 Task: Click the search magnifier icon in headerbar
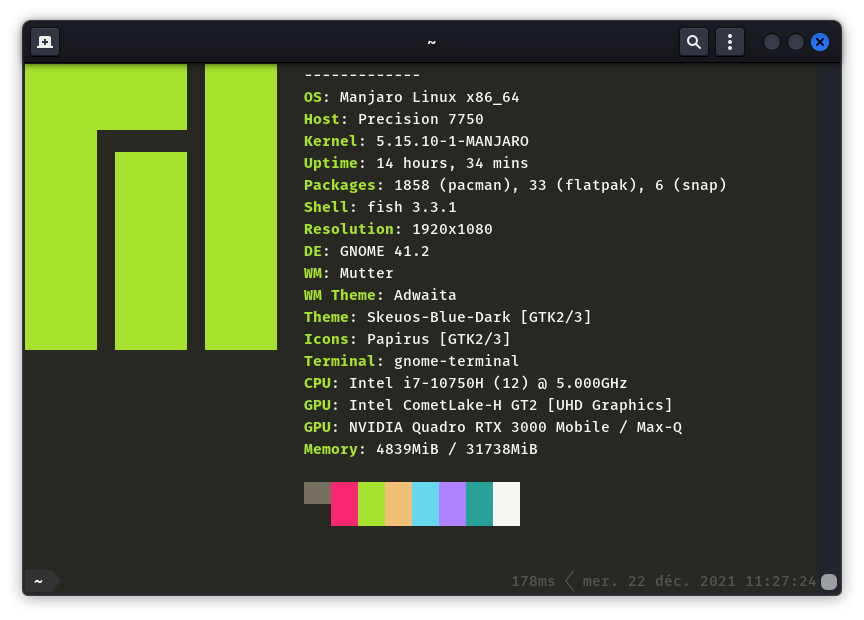(x=693, y=41)
